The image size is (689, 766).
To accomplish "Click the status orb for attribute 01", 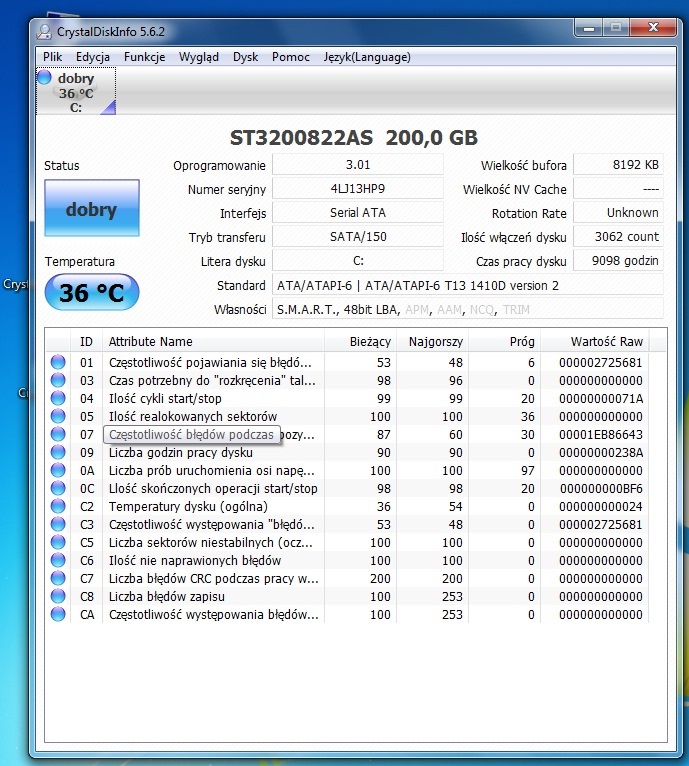I will click(x=58, y=362).
